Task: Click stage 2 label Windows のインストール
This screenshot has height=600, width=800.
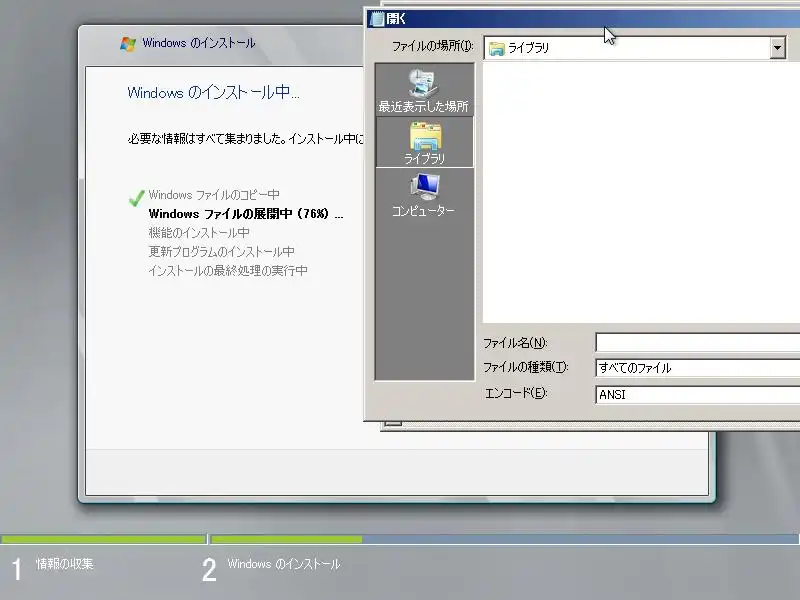Action: [284, 564]
